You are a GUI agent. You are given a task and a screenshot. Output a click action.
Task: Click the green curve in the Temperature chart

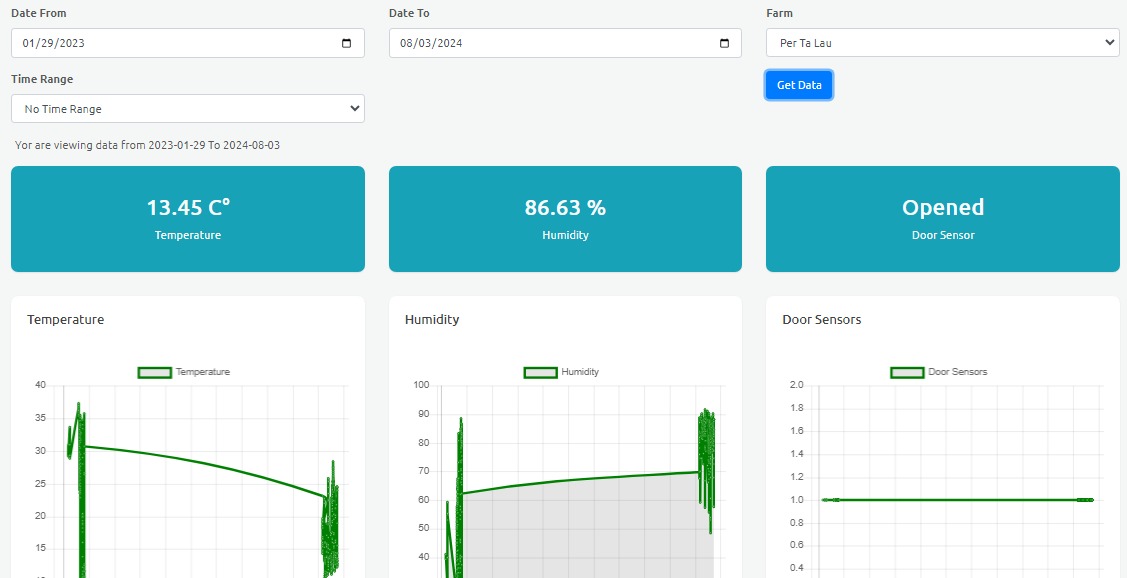click(200, 463)
